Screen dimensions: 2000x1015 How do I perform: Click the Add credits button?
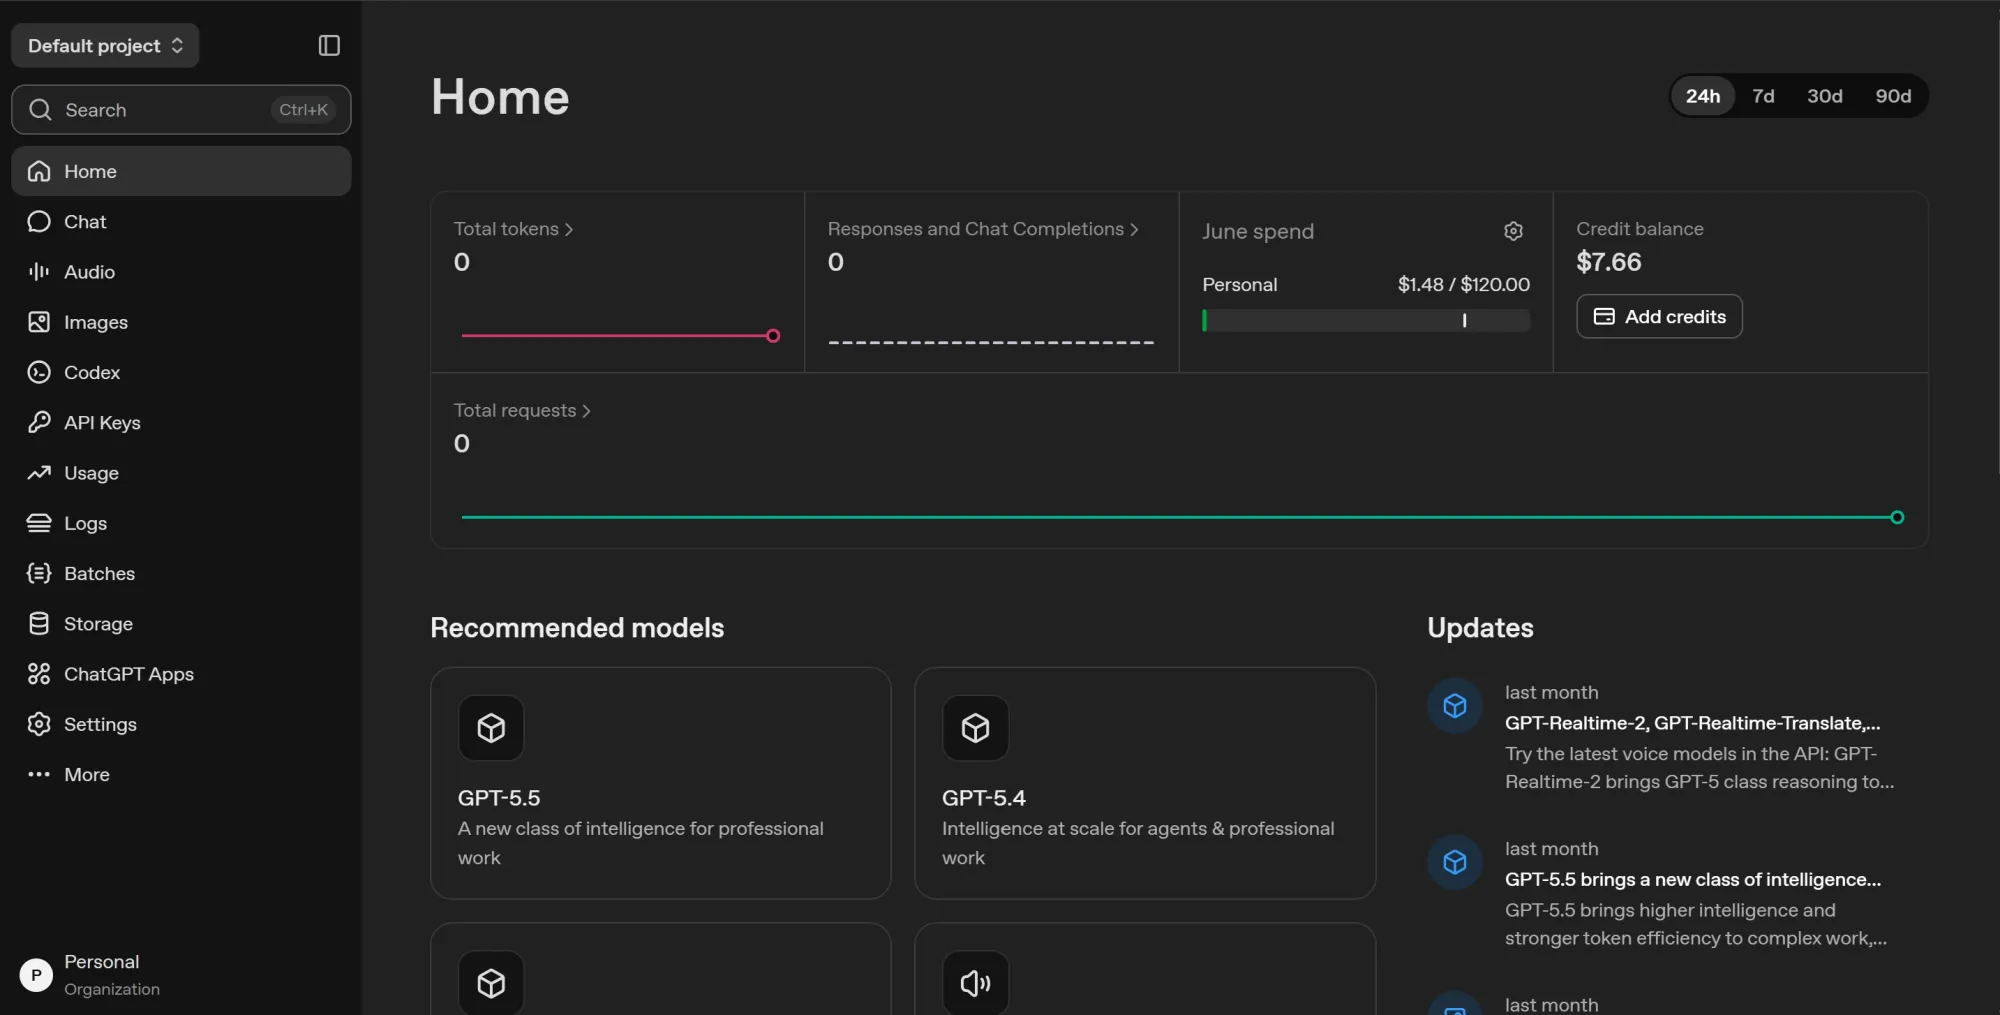tap(1659, 316)
